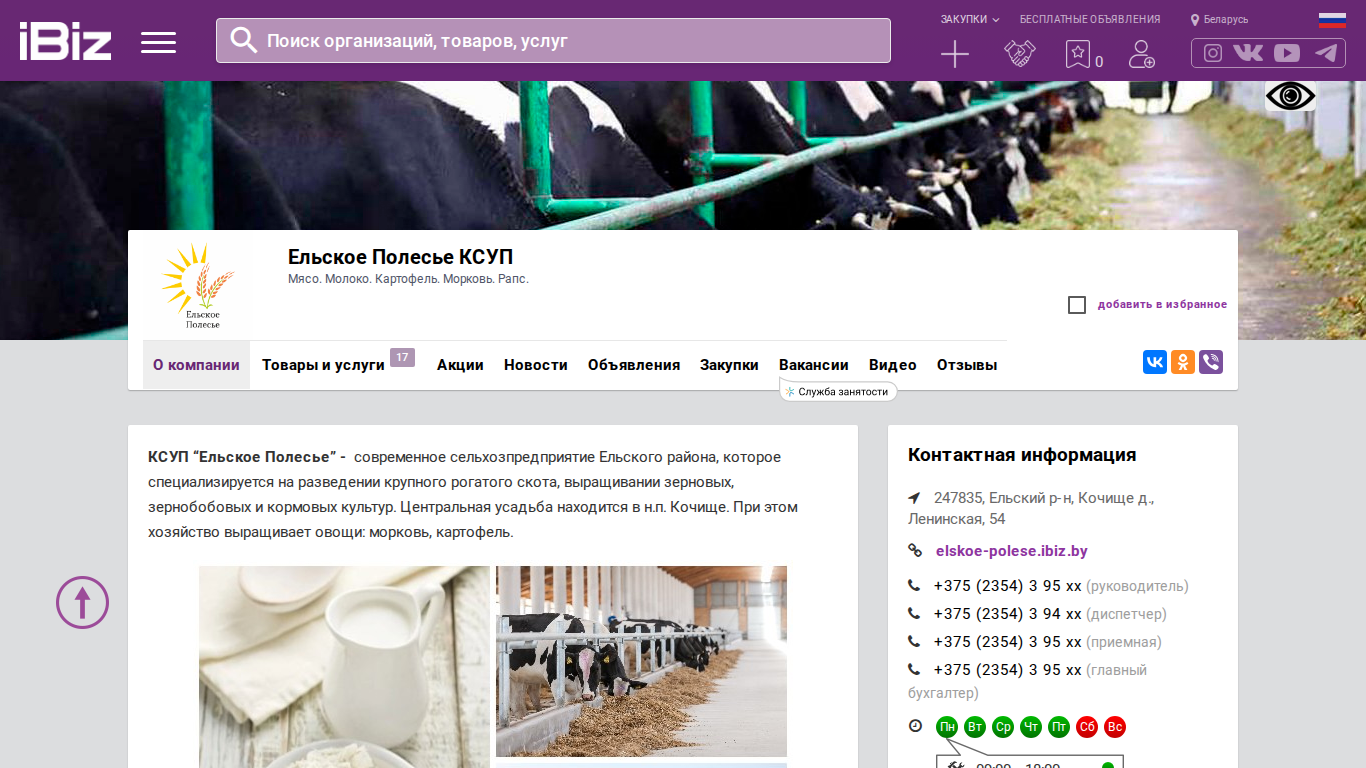1366x768 pixels.
Task: Open the Видео tab
Action: [x=893, y=365]
